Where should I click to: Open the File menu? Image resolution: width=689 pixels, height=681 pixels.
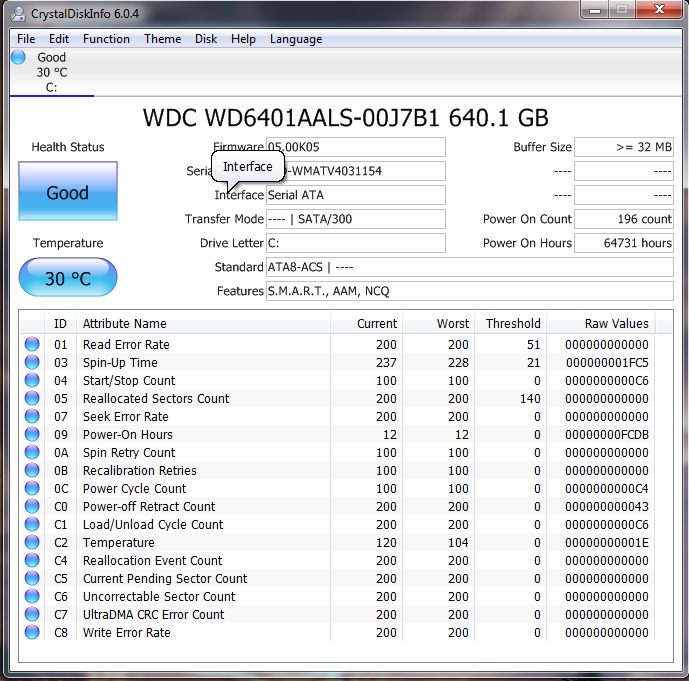click(x=26, y=39)
